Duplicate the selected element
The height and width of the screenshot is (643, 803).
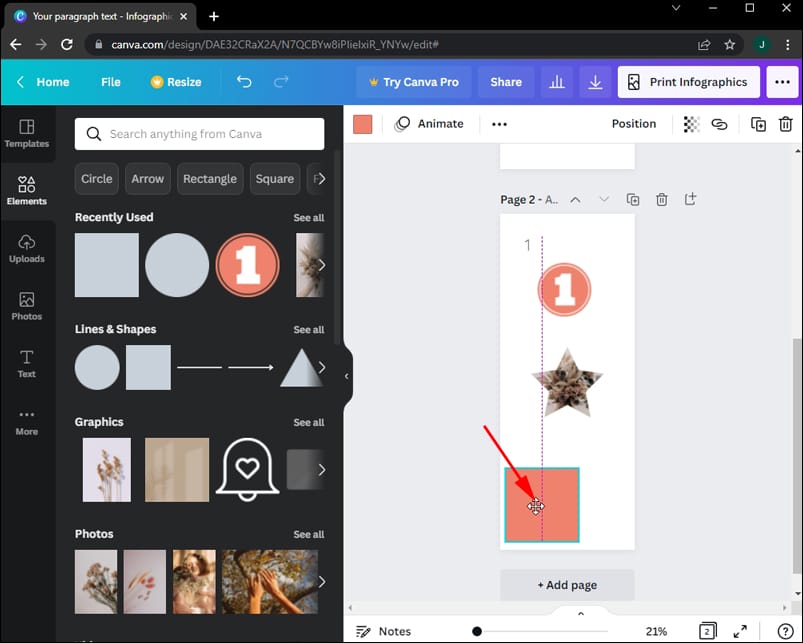click(x=758, y=124)
